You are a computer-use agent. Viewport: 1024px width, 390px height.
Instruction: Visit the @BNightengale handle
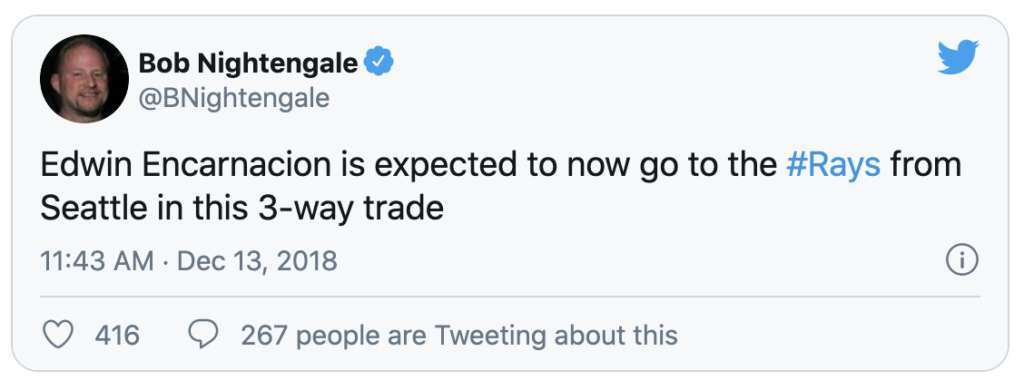[x=234, y=99]
